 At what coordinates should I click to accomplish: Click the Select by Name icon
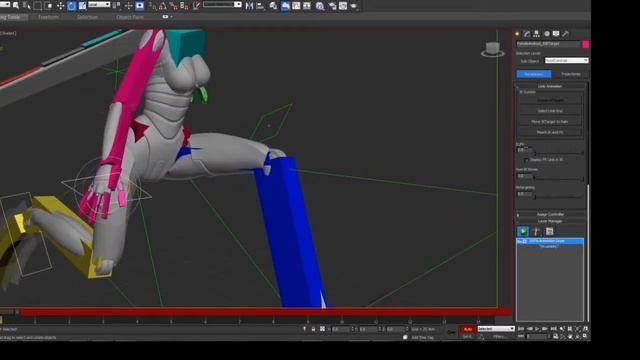click(27, 6)
